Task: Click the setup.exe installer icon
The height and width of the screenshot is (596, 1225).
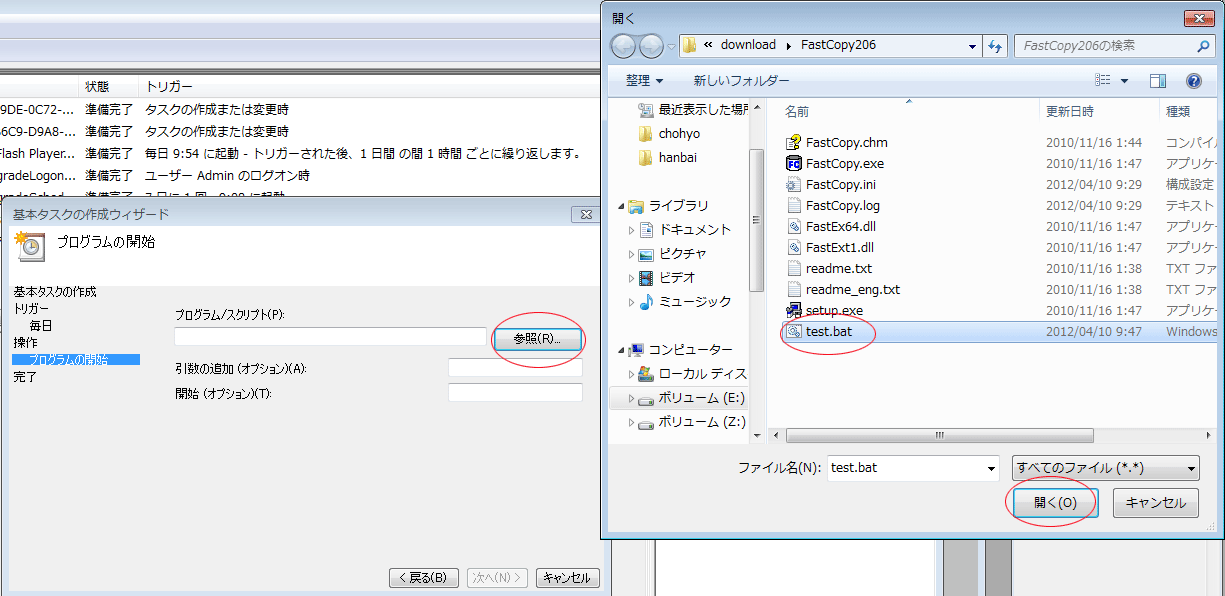Action: [794, 310]
